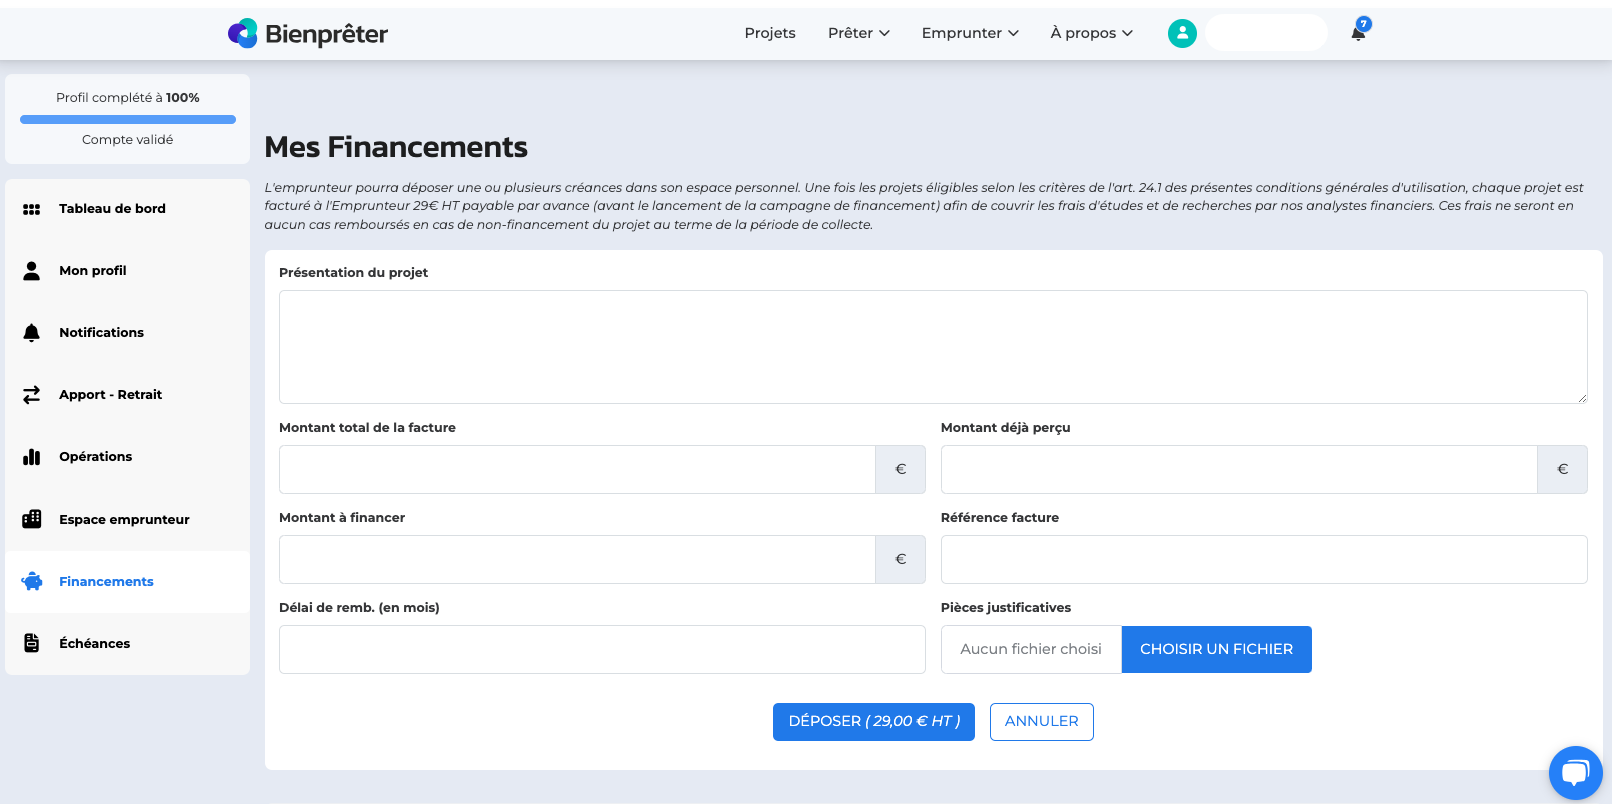Click the teal user avatar icon

pyautogui.click(x=1182, y=34)
